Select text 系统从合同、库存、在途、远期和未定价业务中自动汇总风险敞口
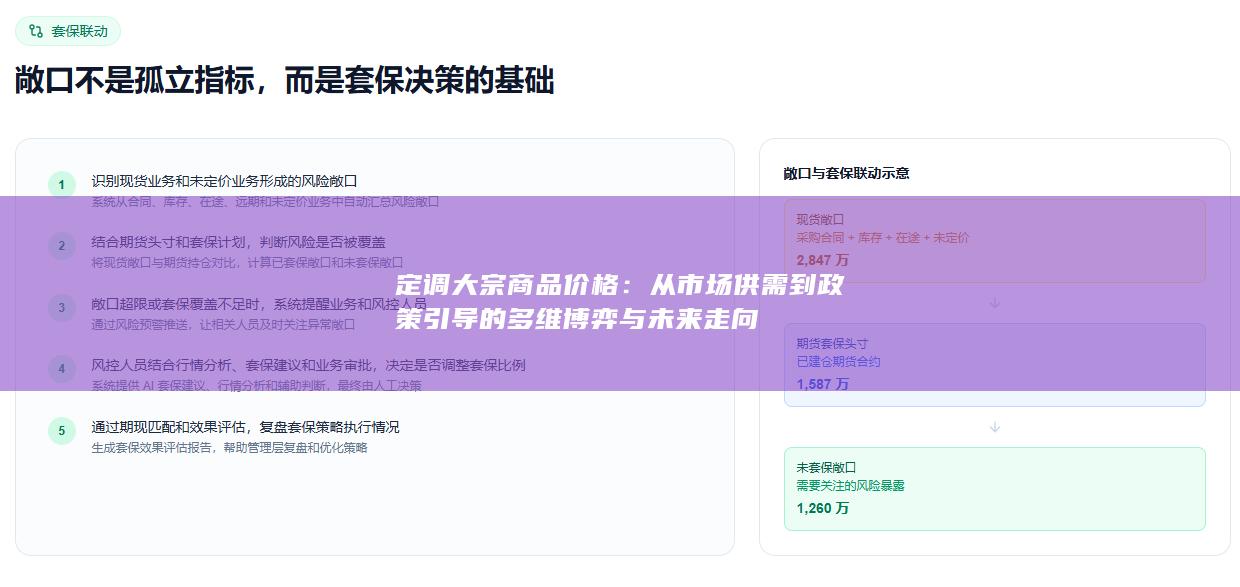Screen dimensions: 1240x587 [265, 201]
